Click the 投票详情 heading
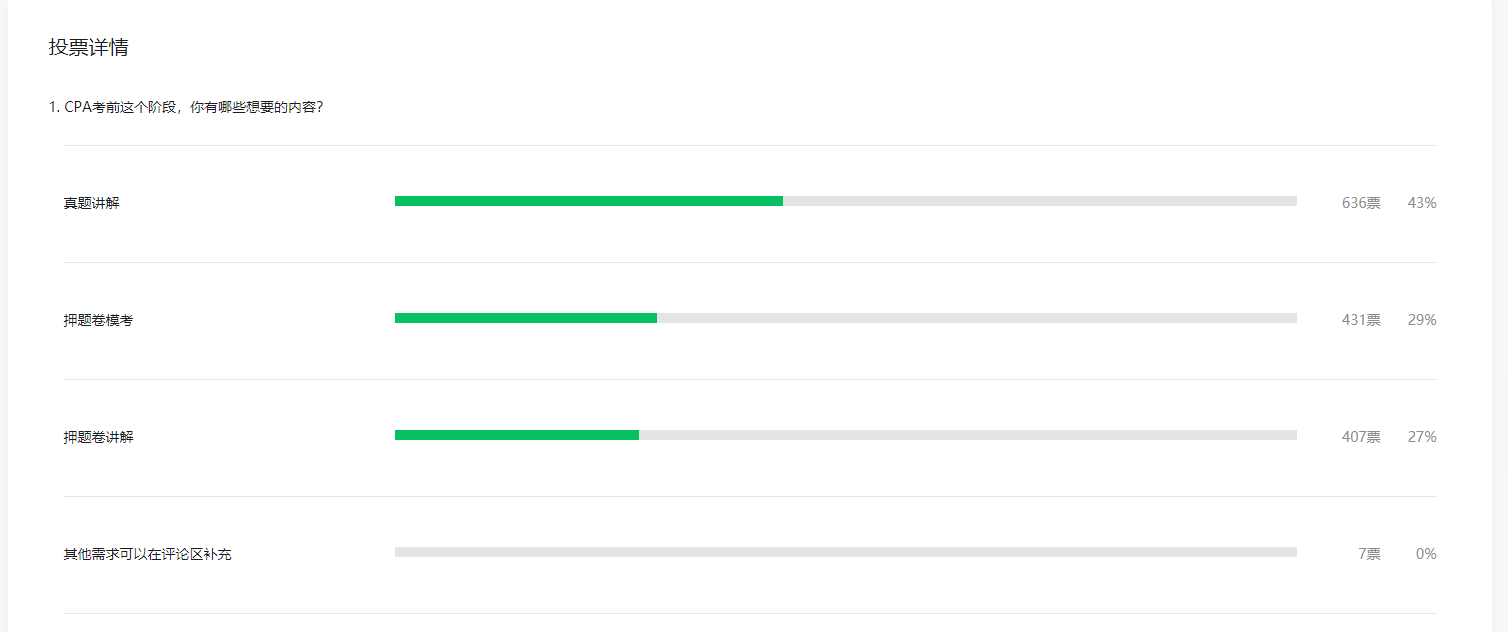 88,47
